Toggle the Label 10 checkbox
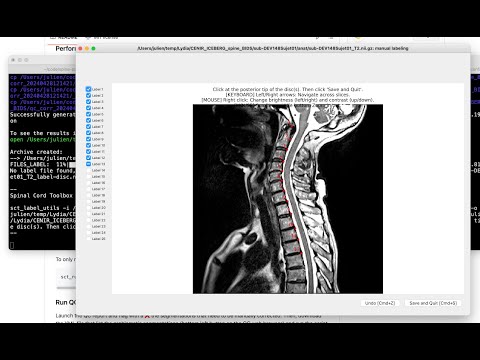The image size is (480, 360). [x=88, y=145]
